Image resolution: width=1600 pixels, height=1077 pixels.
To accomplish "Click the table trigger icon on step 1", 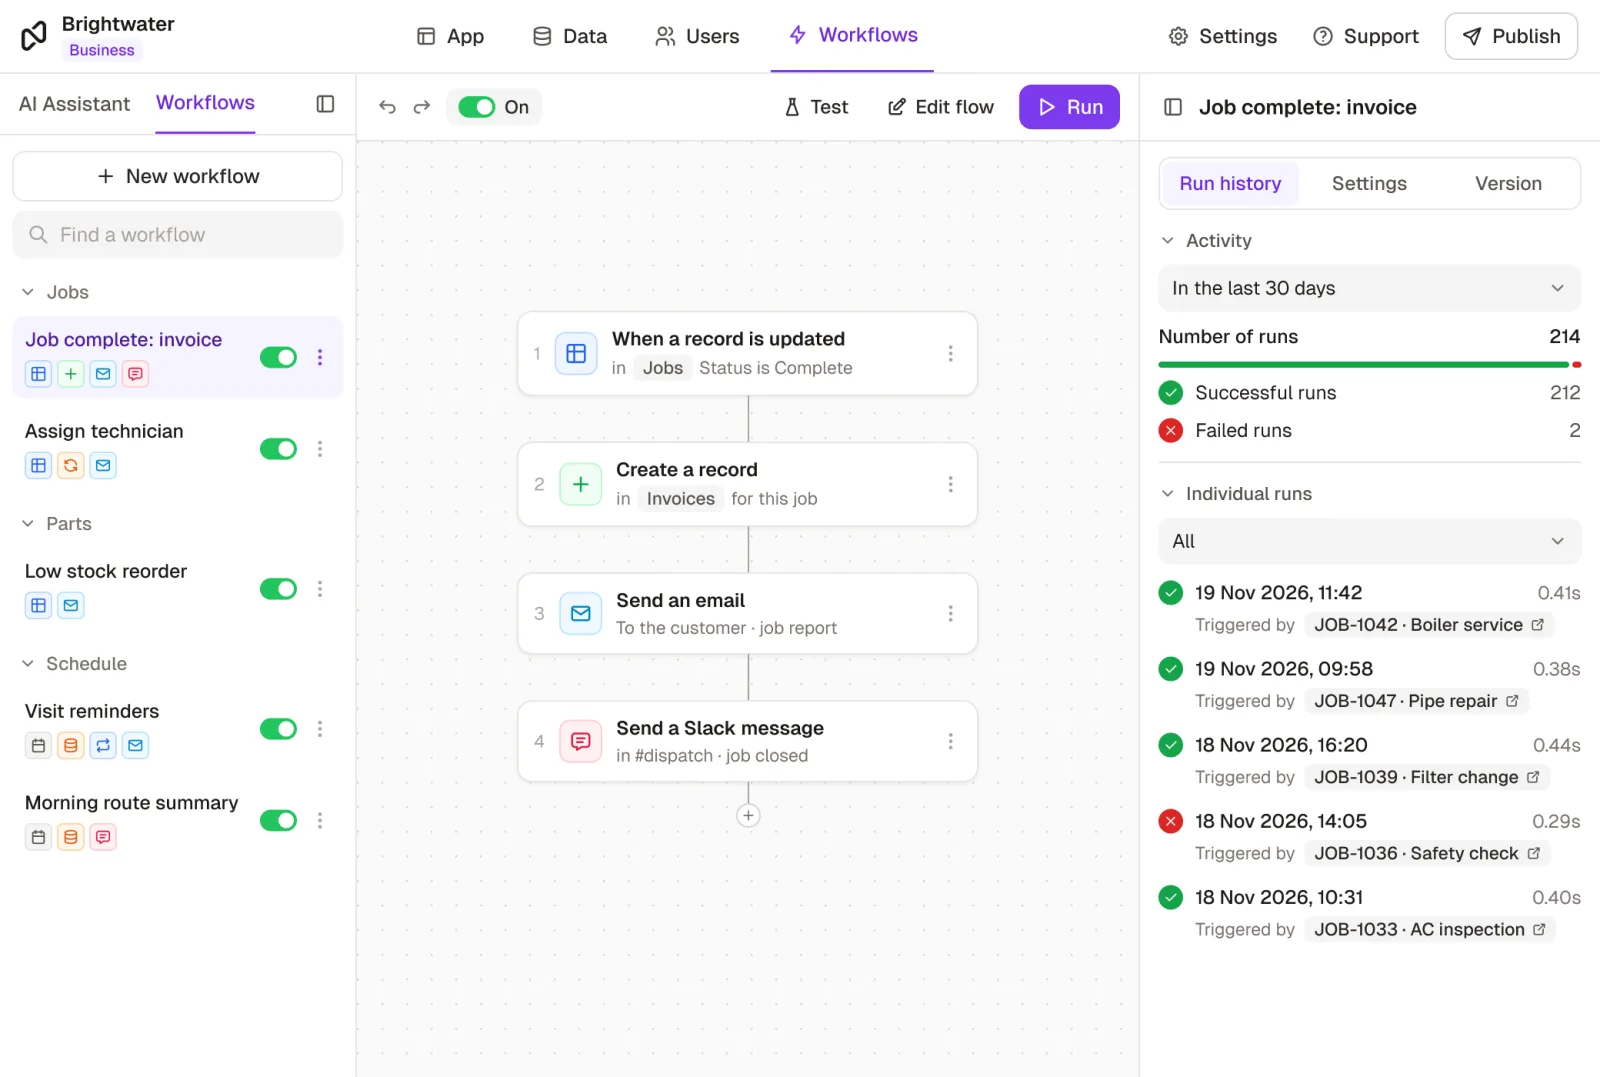I will point(576,353).
